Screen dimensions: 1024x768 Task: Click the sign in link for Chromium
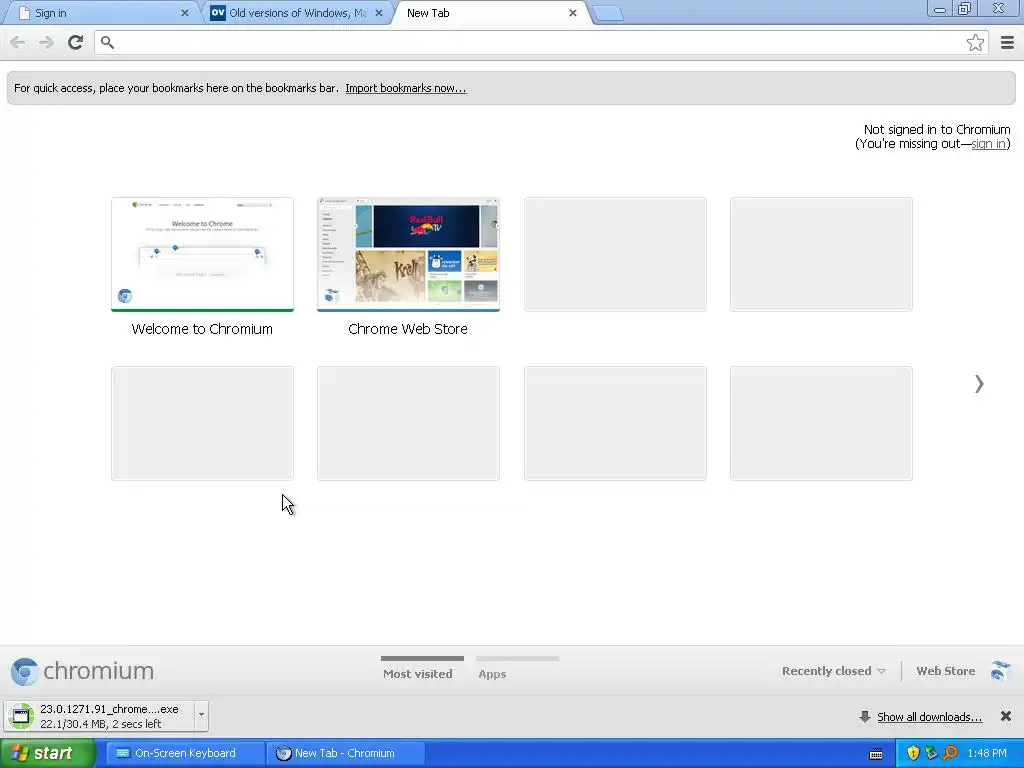pyautogui.click(x=988, y=144)
